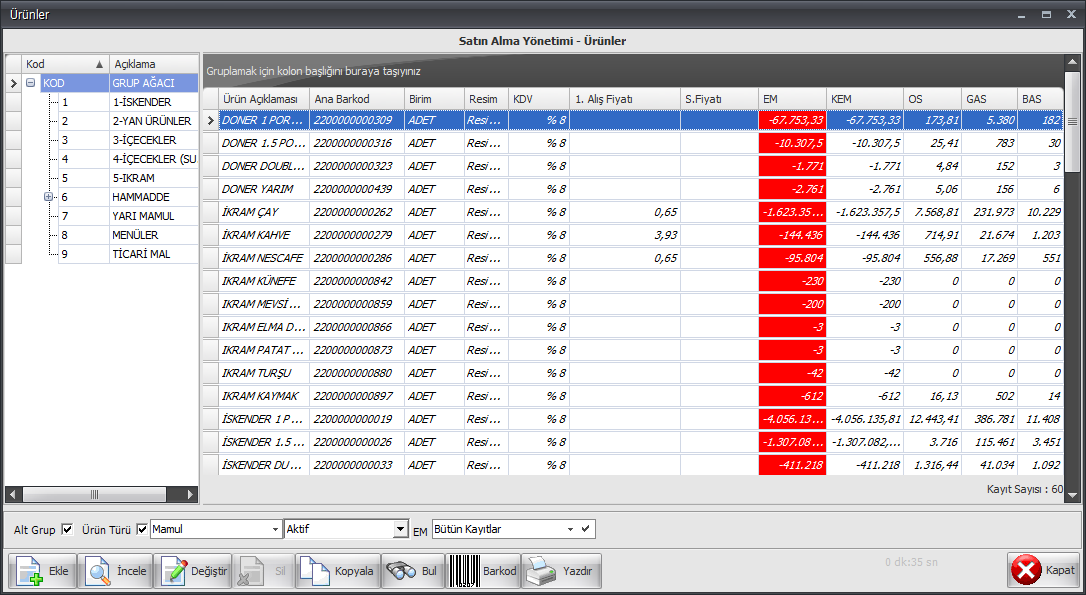Click tree panel scroll left arrow
This screenshot has width=1086, height=595.
tap(12, 495)
